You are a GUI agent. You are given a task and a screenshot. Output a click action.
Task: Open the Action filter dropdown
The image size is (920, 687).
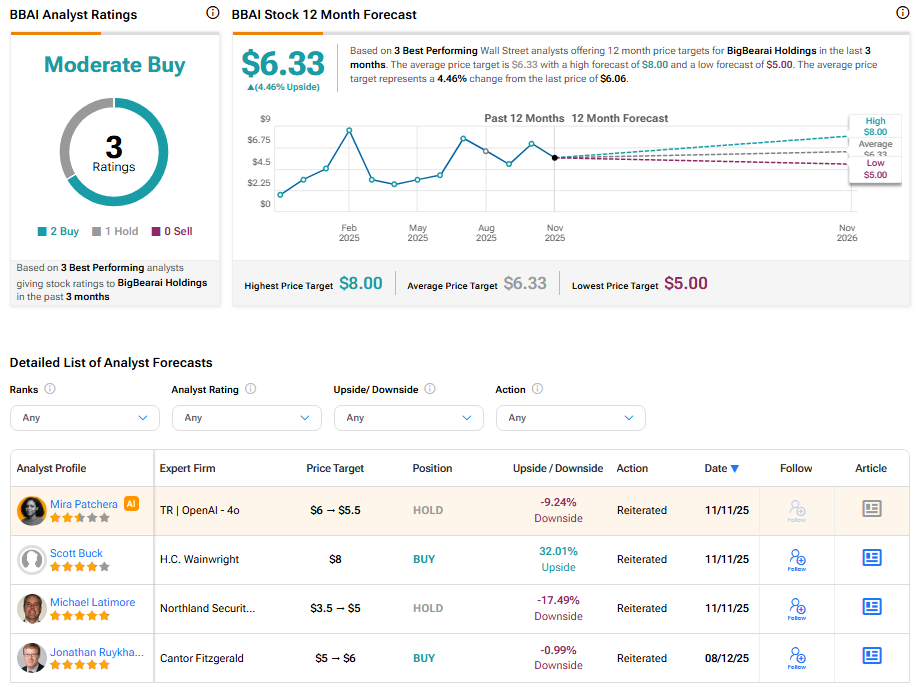571,418
